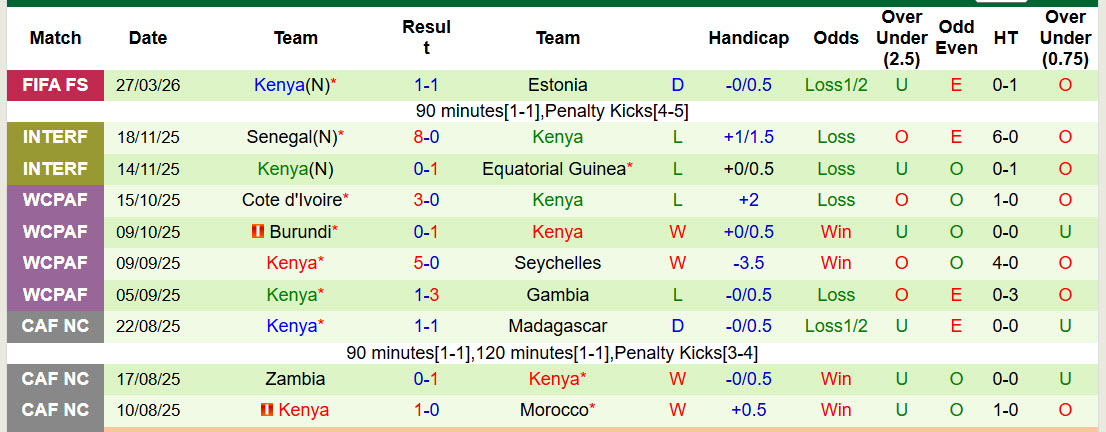Click the 5-0 score against Seychelles
The image size is (1106, 432).
coord(426,263)
